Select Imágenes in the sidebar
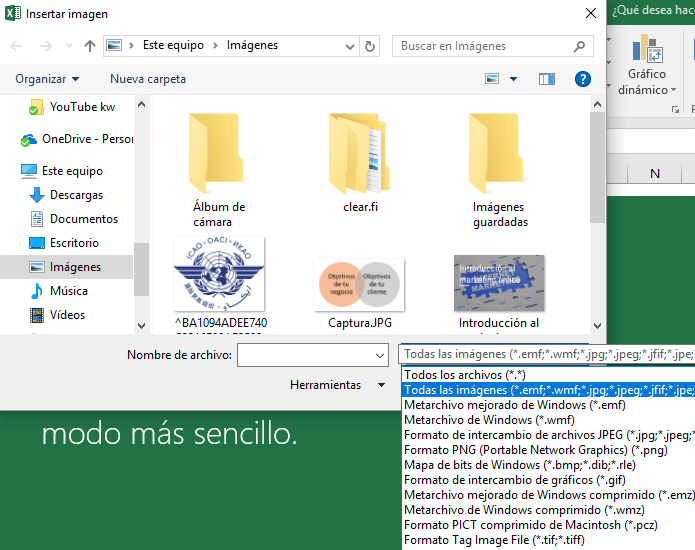This screenshot has width=695, height=550. (66, 267)
